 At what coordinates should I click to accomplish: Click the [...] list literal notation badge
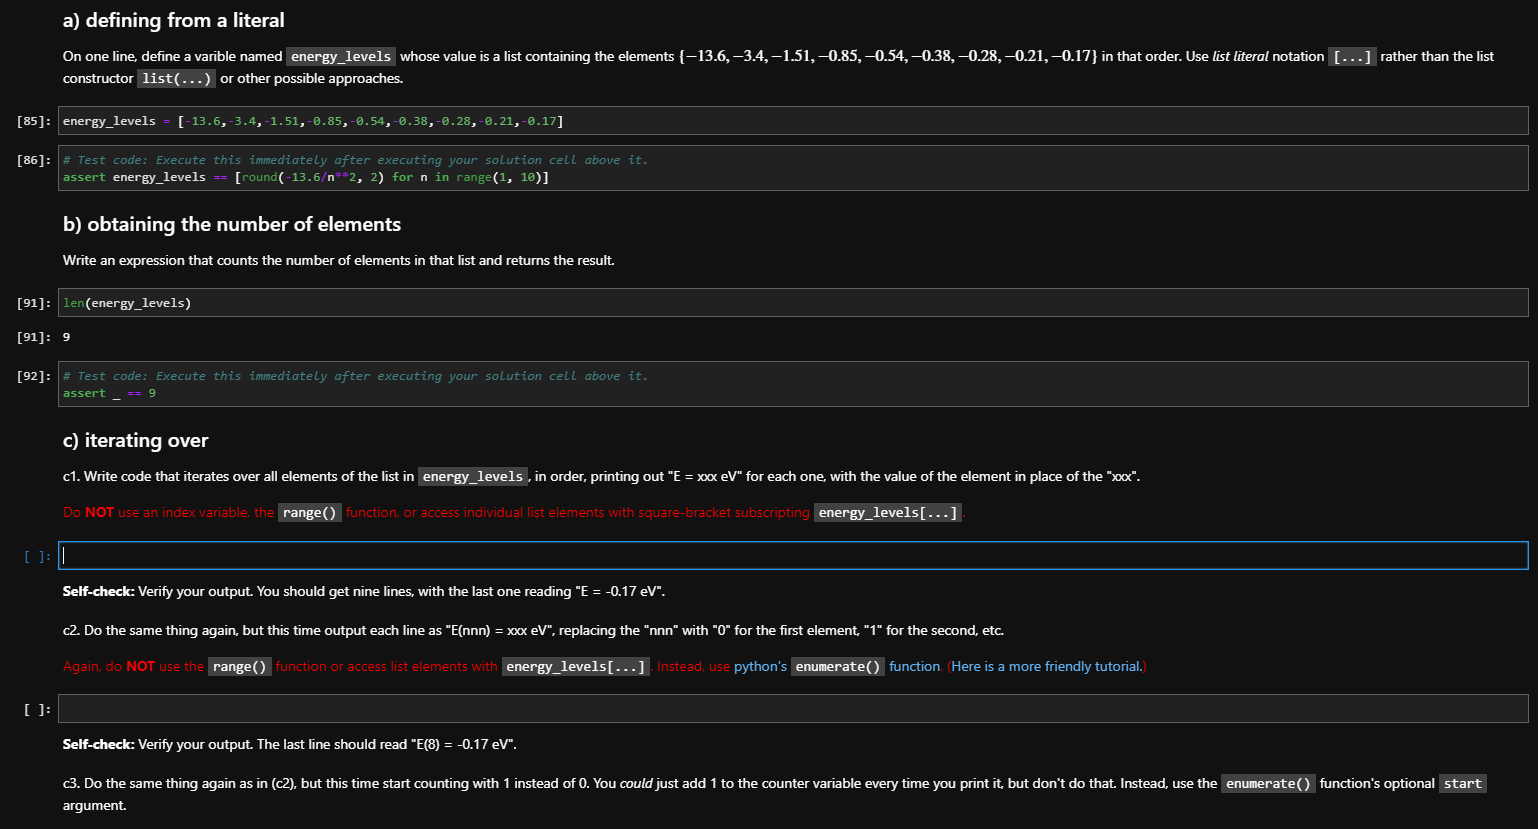click(1352, 56)
